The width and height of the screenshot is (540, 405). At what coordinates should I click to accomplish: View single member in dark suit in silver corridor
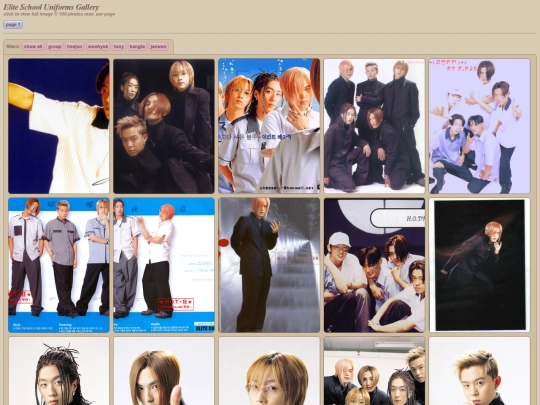[x=269, y=265]
